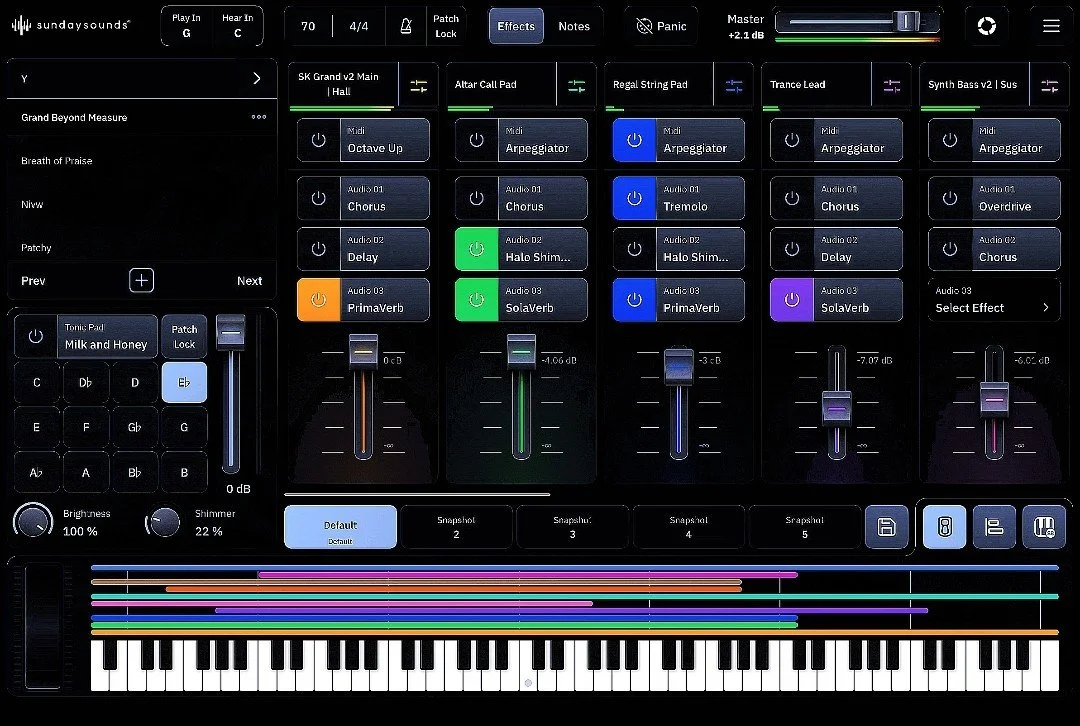Toggle power for SK Grand Octave Up

coord(319,140)
